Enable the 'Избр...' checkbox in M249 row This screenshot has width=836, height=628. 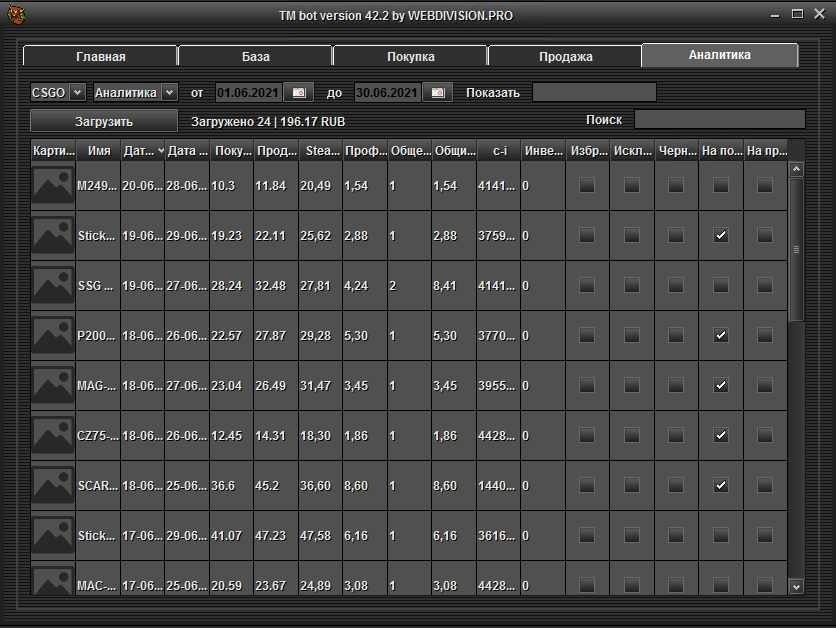pyautogui.click(x=586, y=185)
